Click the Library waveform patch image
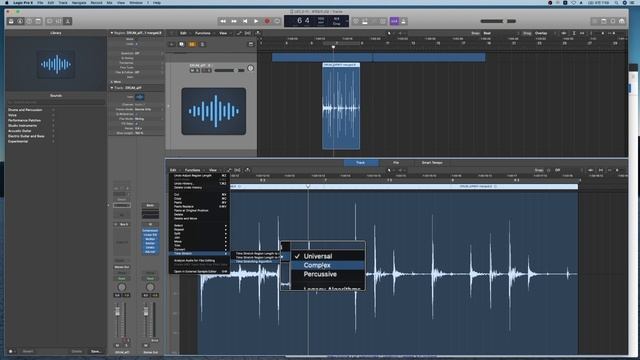The height and width of the screenshot is (360, 640). coord(56,64)
